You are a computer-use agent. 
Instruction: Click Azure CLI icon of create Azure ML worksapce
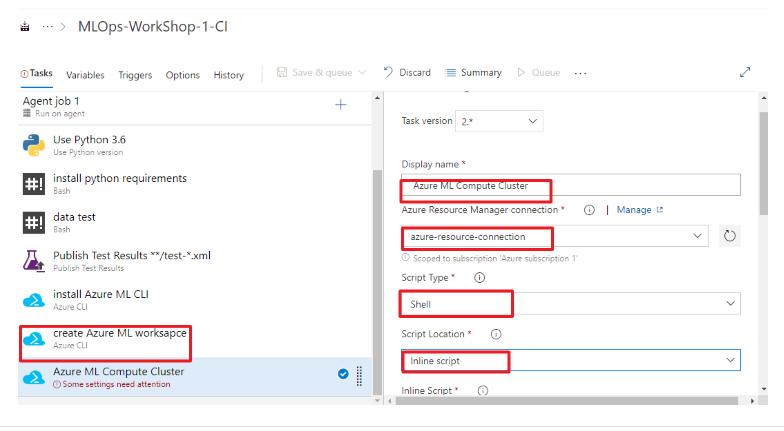34,338
